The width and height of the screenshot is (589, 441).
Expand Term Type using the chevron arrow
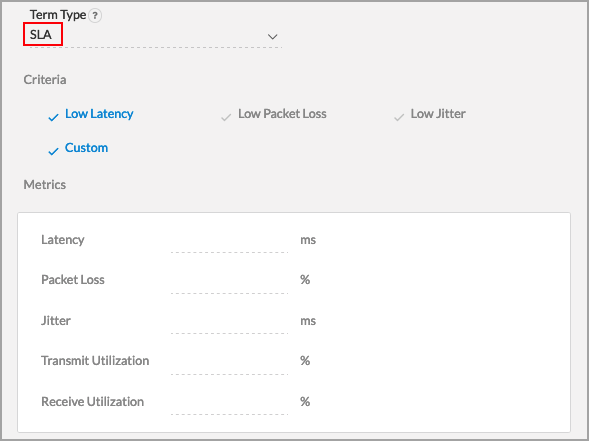click(x=272, y=37)
